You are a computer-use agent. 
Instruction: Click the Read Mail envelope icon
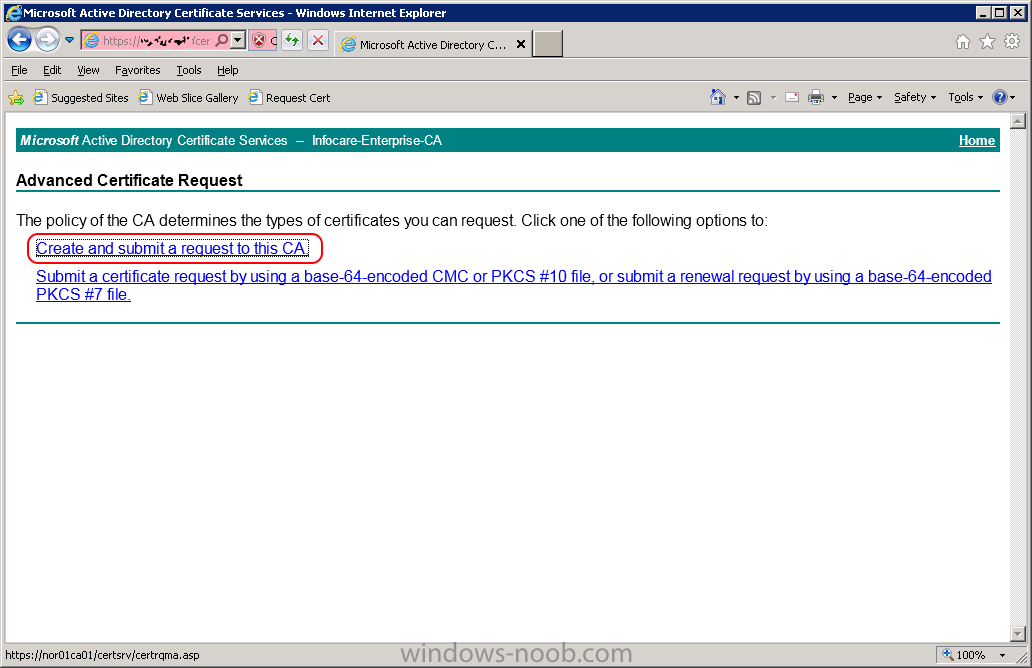[x=792, y=97]
